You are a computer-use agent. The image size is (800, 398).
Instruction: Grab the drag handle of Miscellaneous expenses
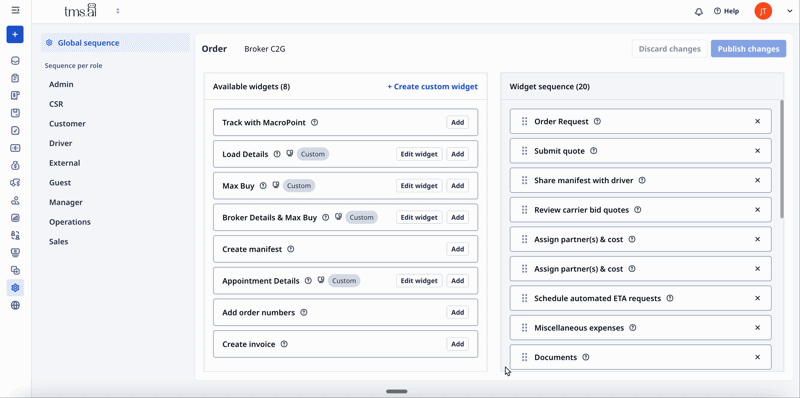524,328
